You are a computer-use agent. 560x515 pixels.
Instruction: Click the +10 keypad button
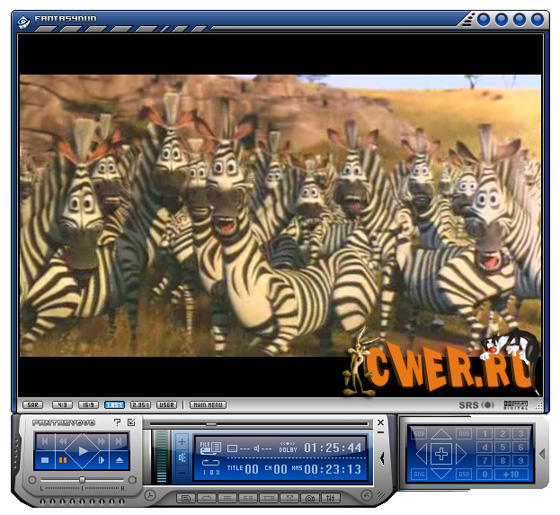512,474
